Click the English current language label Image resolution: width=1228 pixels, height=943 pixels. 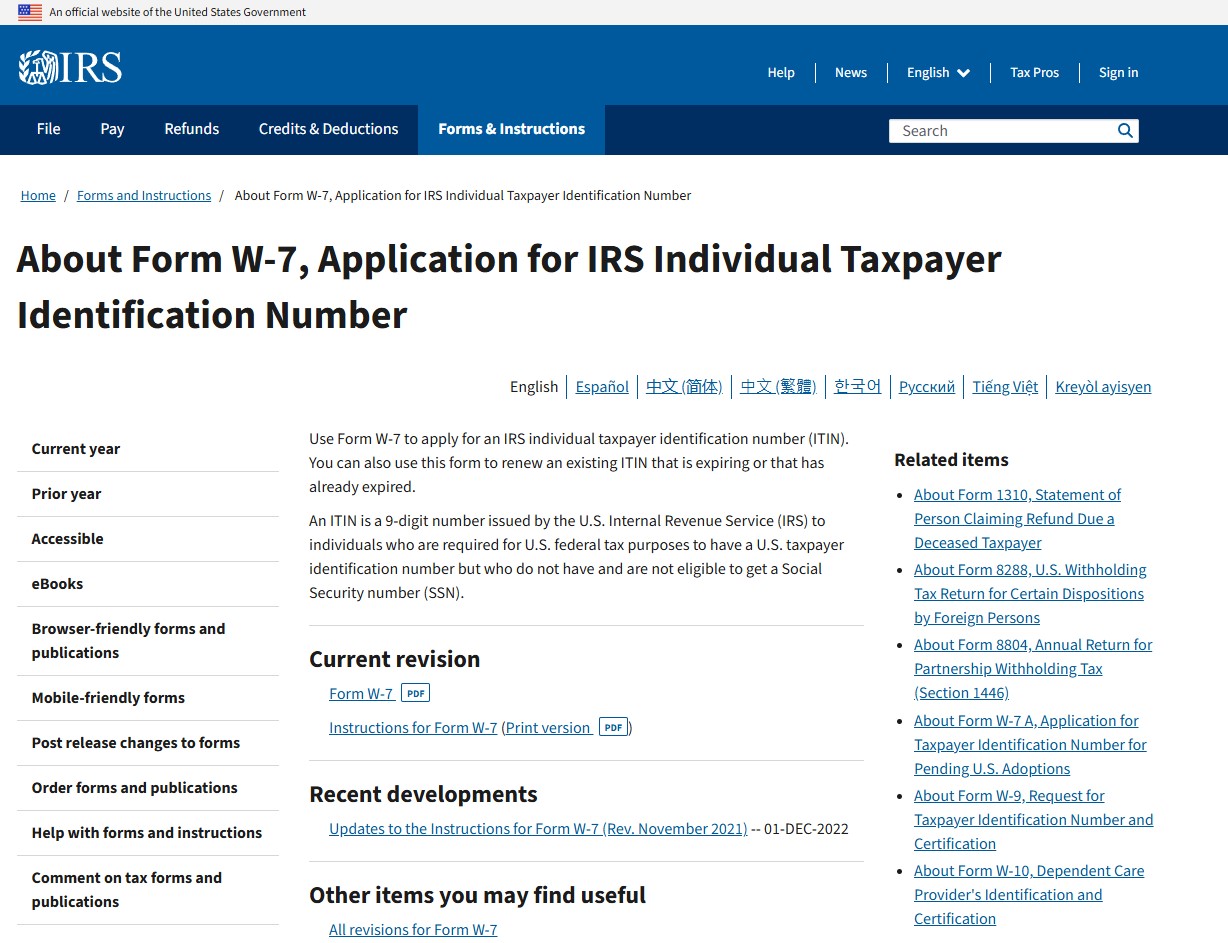pos(534,386)
